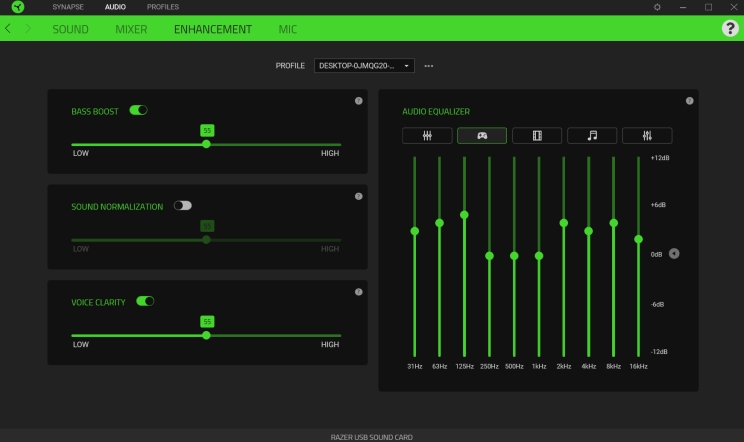Click the 1kHz equalizer band handle

coord(539,256)
